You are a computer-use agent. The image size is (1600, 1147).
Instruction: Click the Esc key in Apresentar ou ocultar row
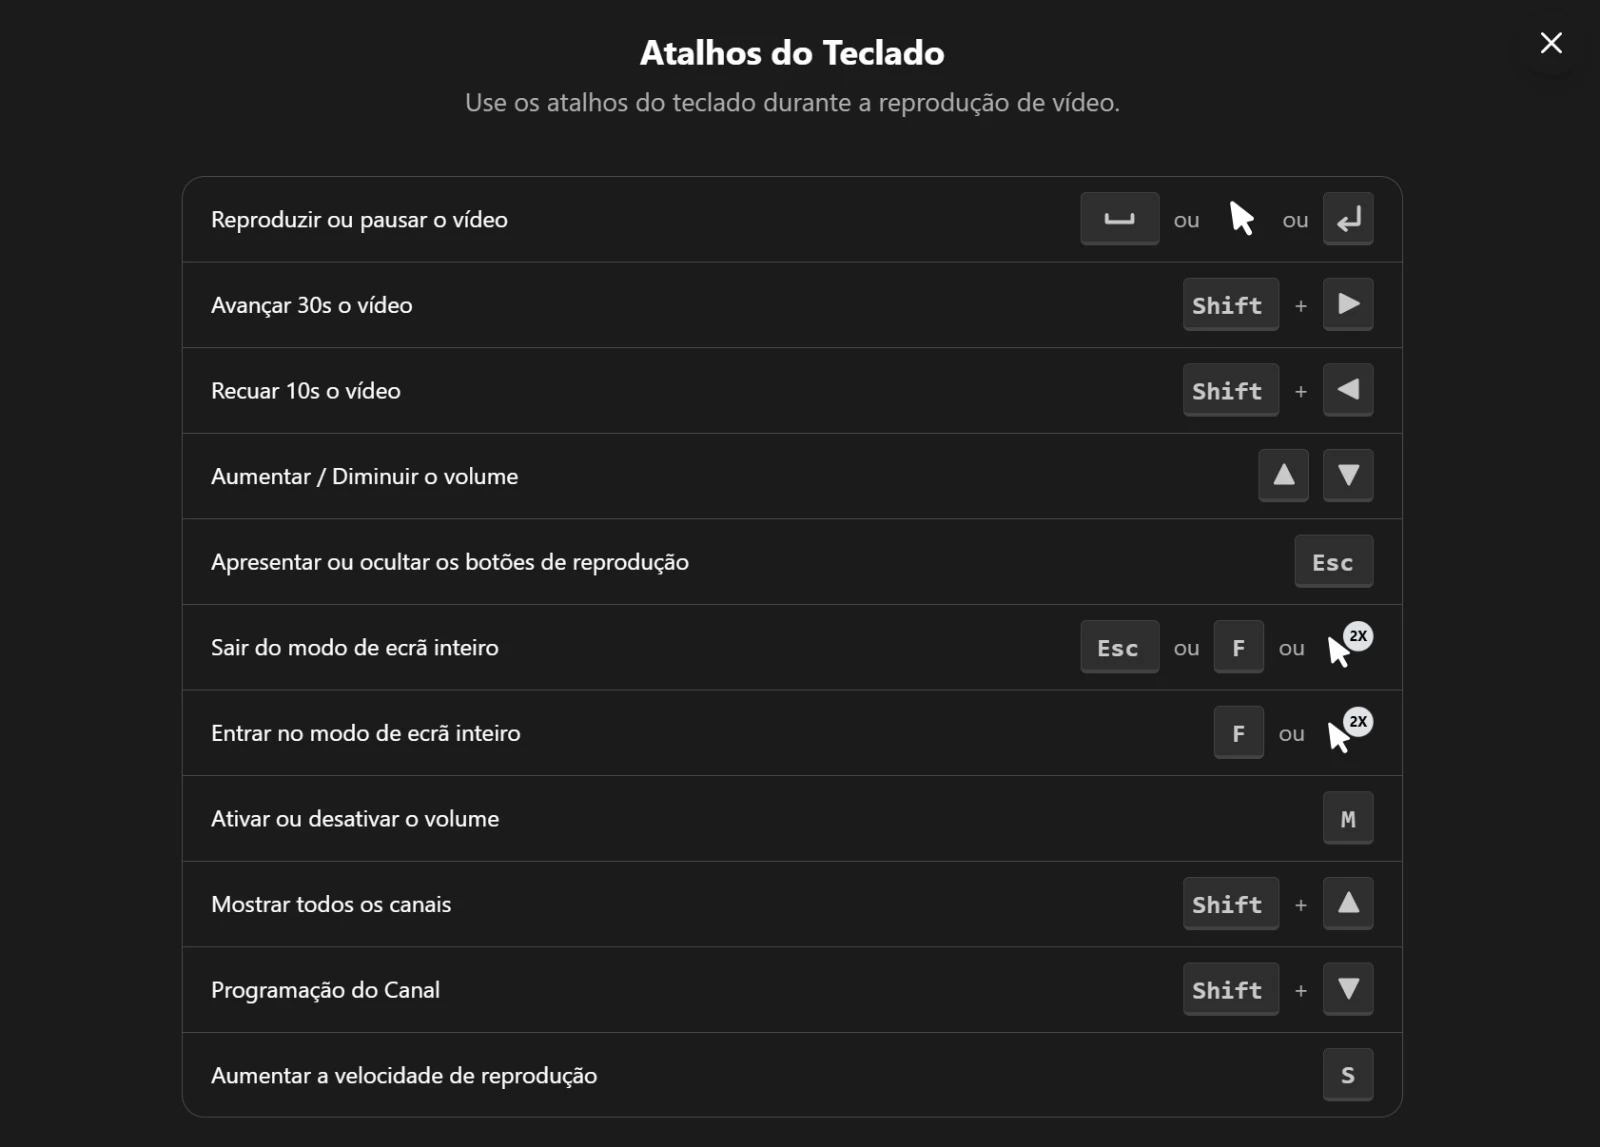tap(1332, 561)
